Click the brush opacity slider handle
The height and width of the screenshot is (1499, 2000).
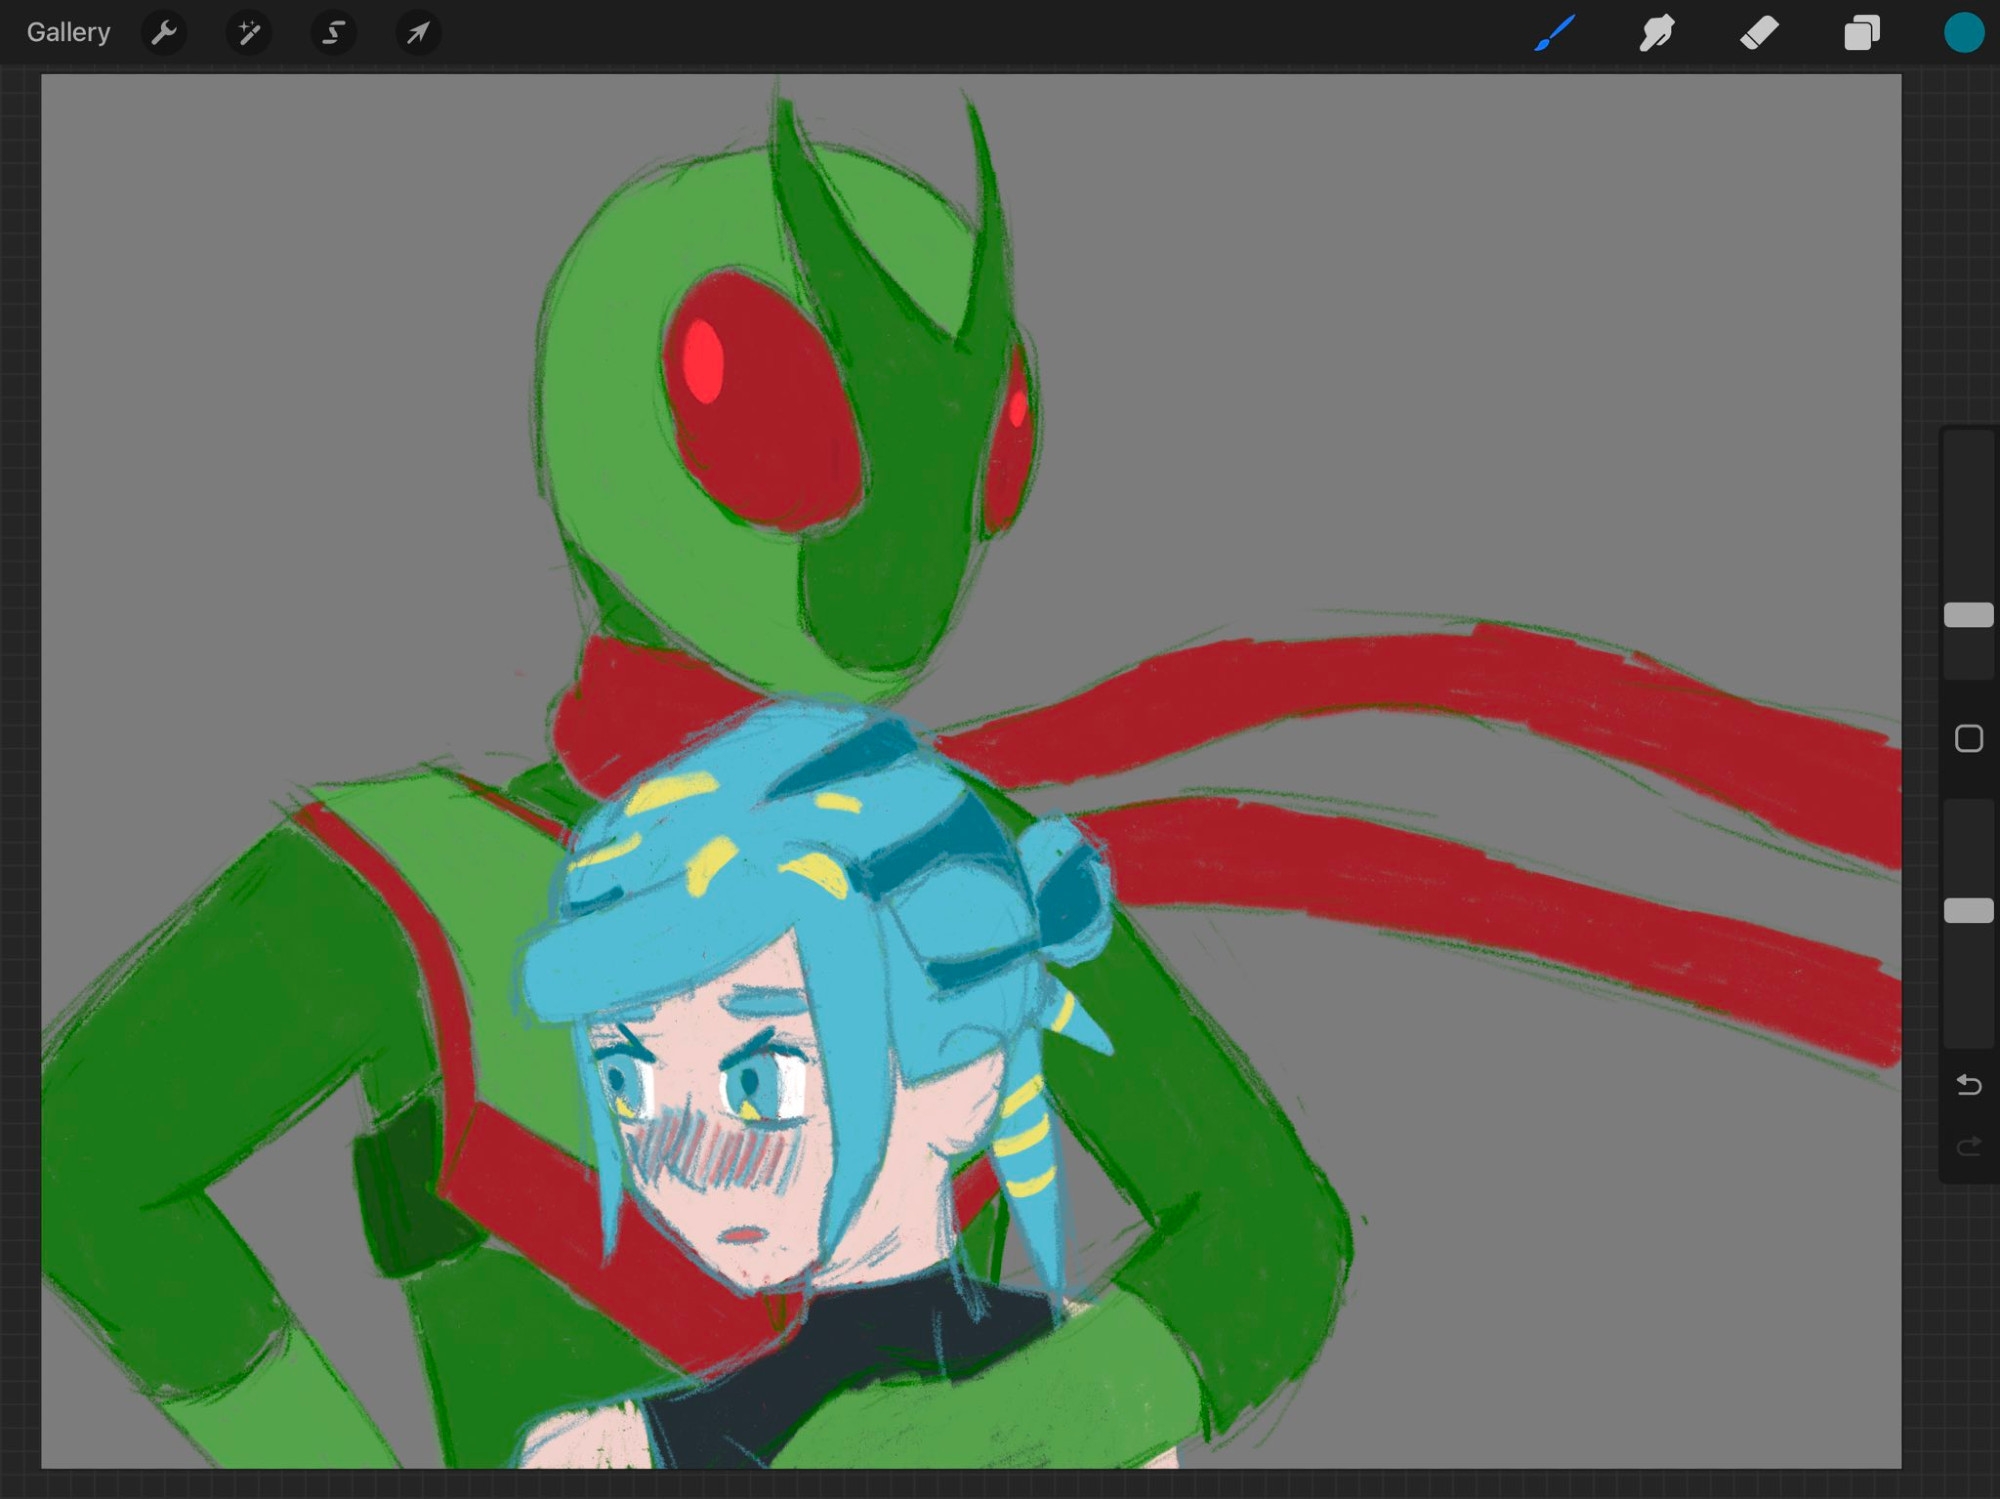(x=1968, y=910)
